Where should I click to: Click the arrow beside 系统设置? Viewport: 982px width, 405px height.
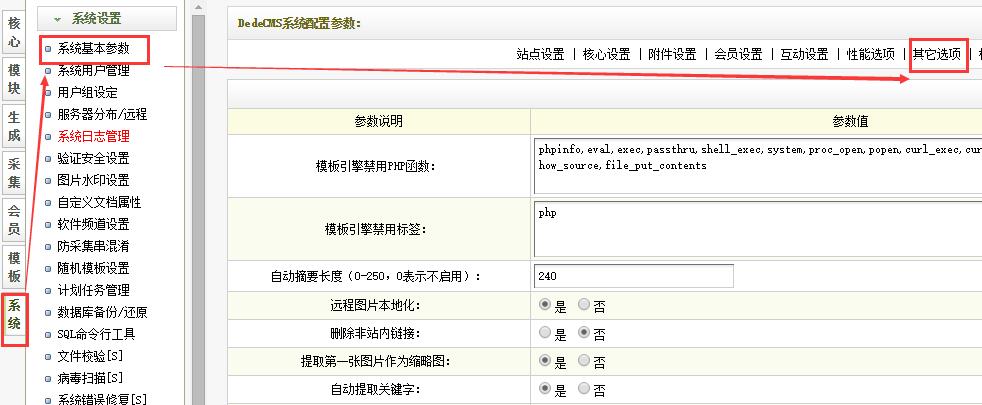click(x=58, y=20)
